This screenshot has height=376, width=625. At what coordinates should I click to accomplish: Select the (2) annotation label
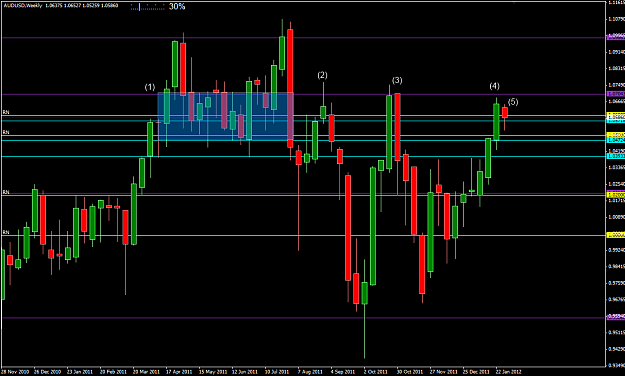[322, 75]
